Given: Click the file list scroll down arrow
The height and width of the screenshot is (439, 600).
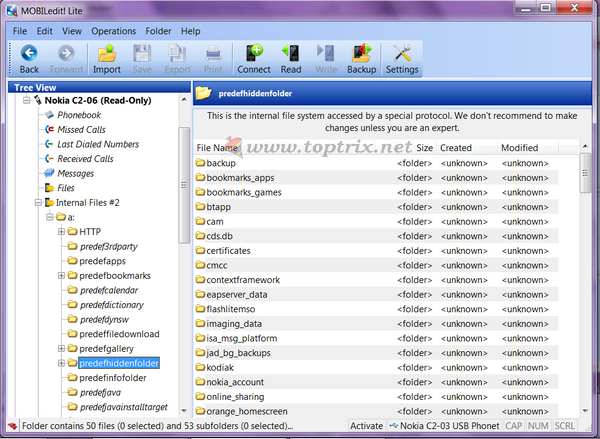Looking at the screenshot, I should click(x=585, y=411).
